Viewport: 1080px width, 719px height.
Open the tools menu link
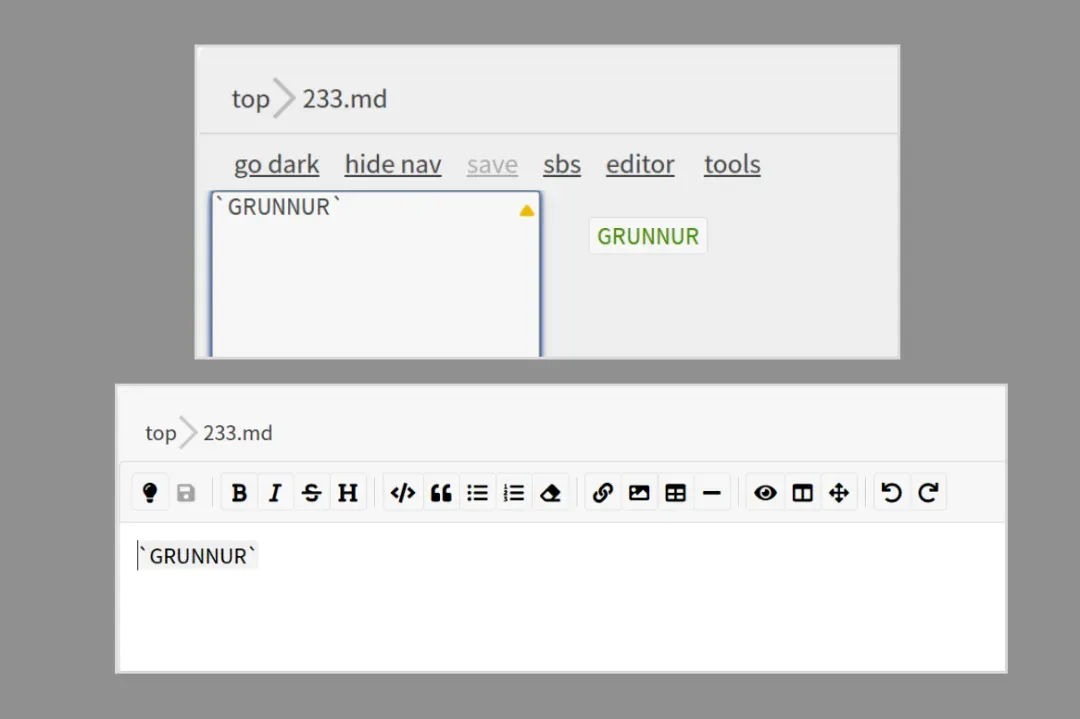tap(732, 165)
